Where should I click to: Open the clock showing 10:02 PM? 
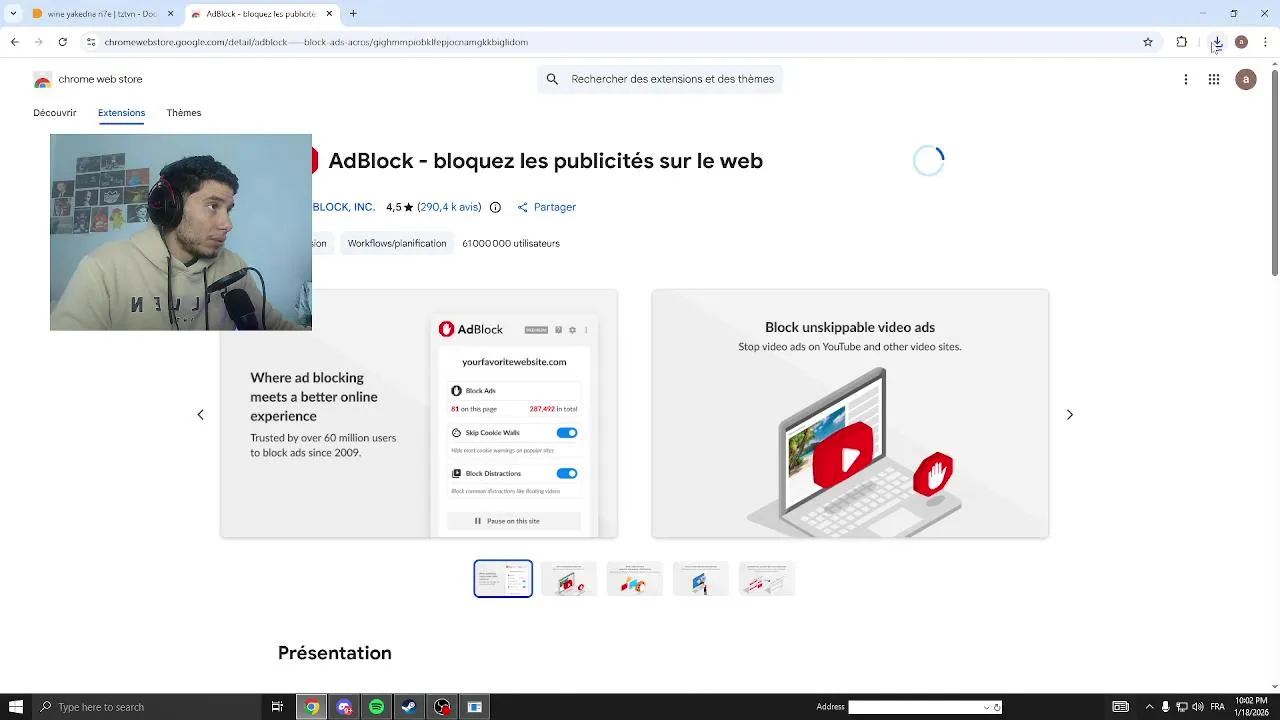[1251, 707]
